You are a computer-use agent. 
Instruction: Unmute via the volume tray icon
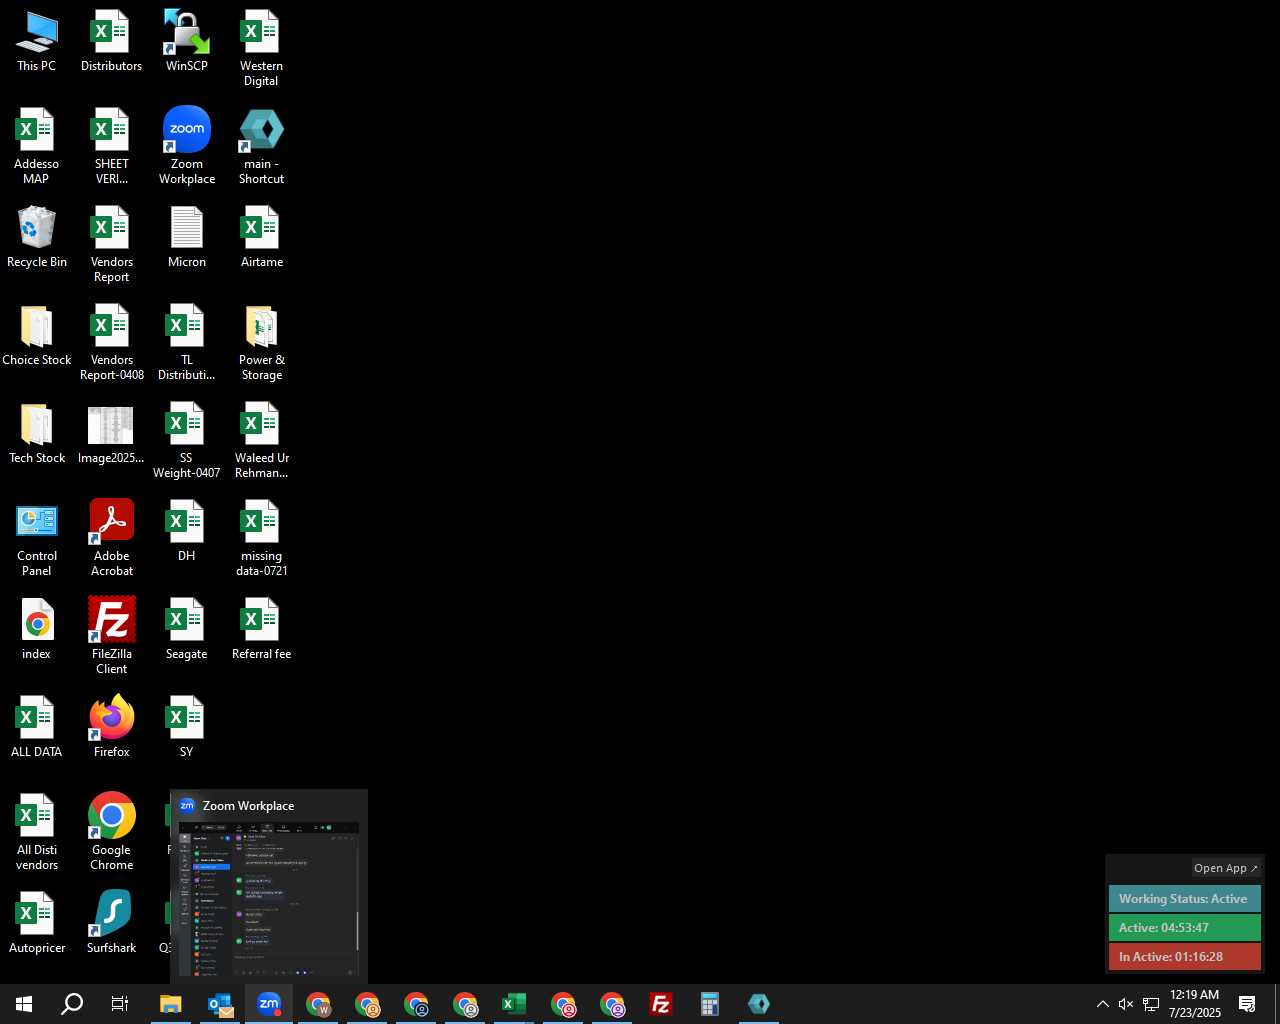tap(1126, 1004)
